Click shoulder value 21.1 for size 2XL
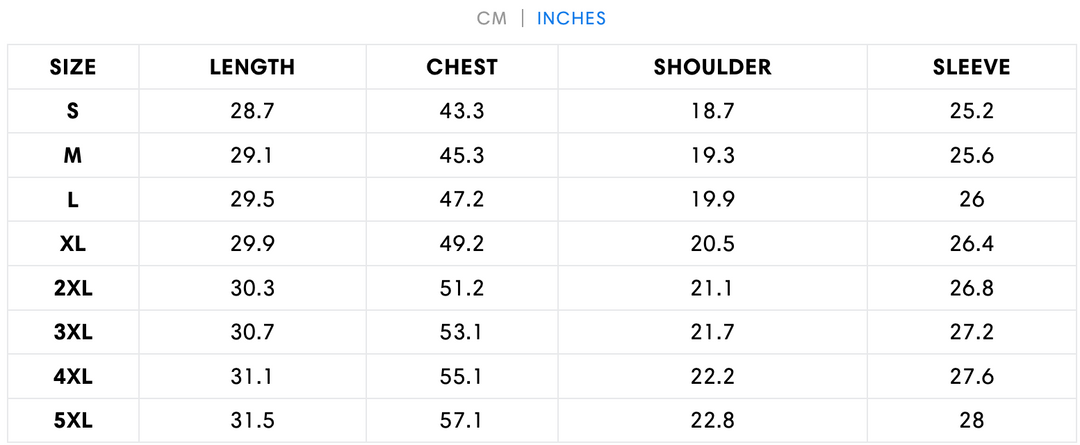 tap(712, 288)
